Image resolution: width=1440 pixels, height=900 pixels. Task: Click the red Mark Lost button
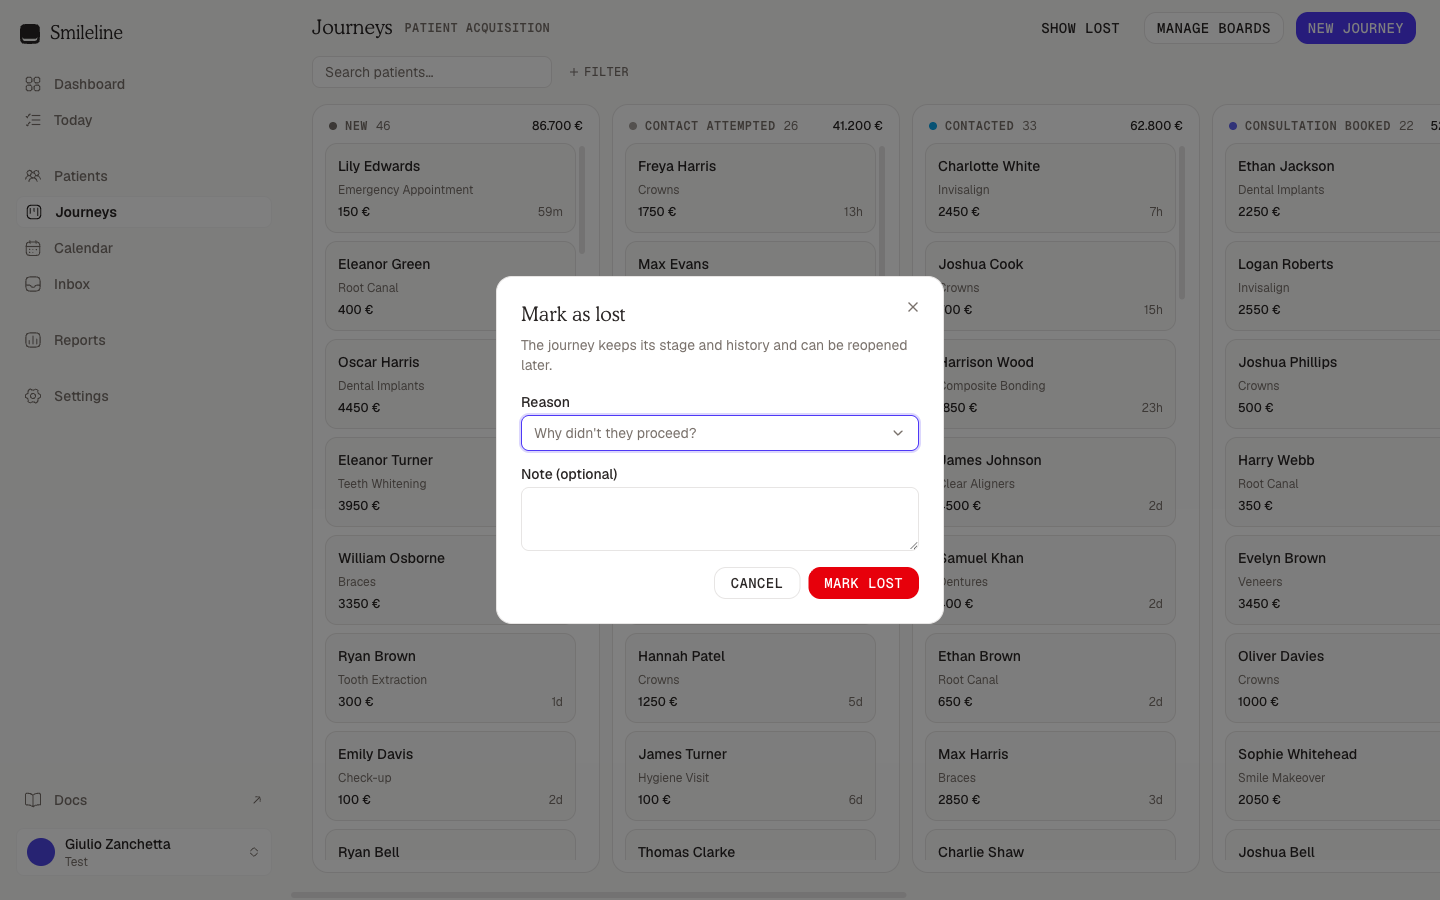pyautogui.click(x=864, y=583)
